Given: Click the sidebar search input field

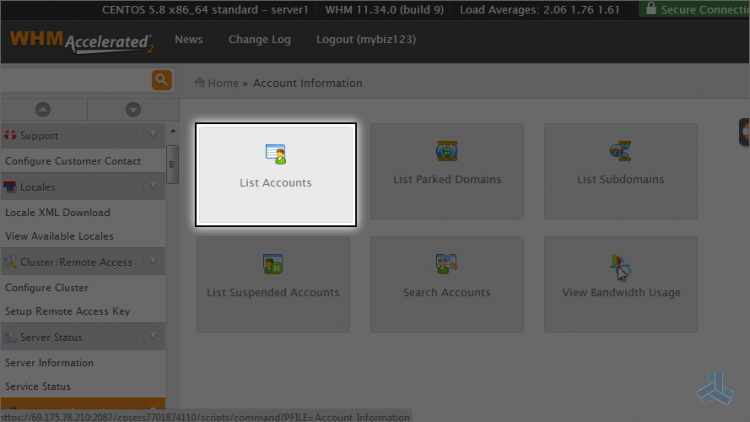Looking at the screenshot, I should 76,80.
